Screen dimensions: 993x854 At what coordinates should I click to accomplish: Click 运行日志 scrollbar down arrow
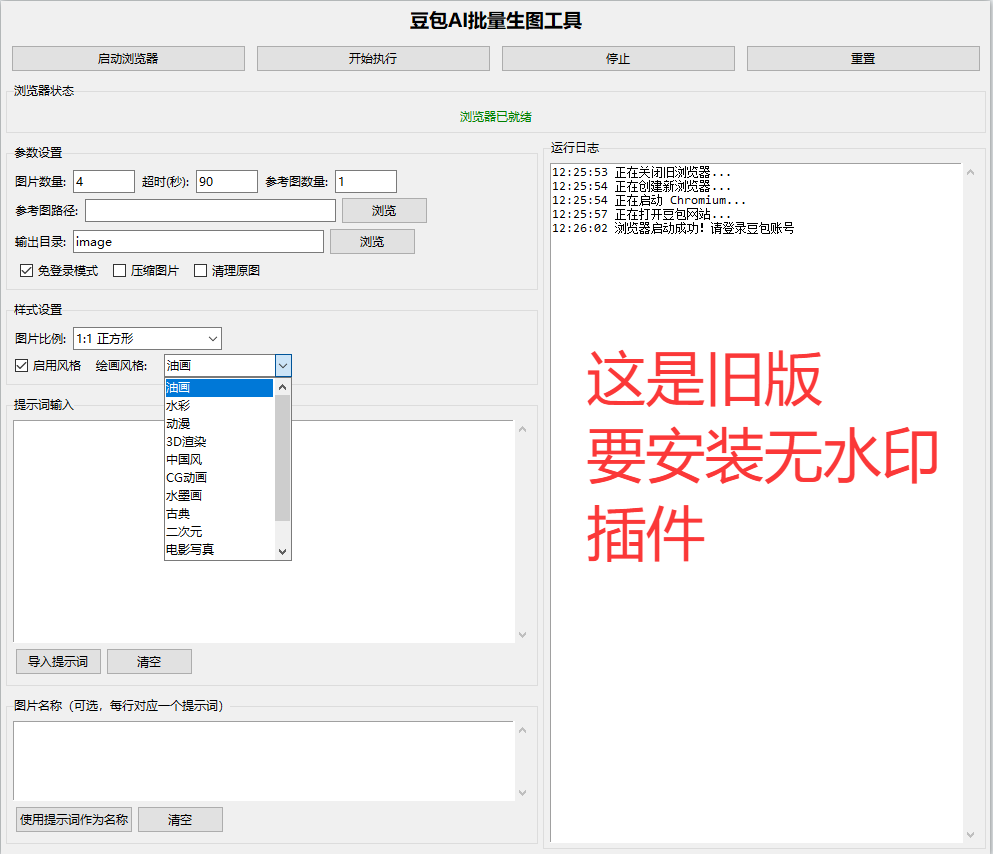(970, 835)
